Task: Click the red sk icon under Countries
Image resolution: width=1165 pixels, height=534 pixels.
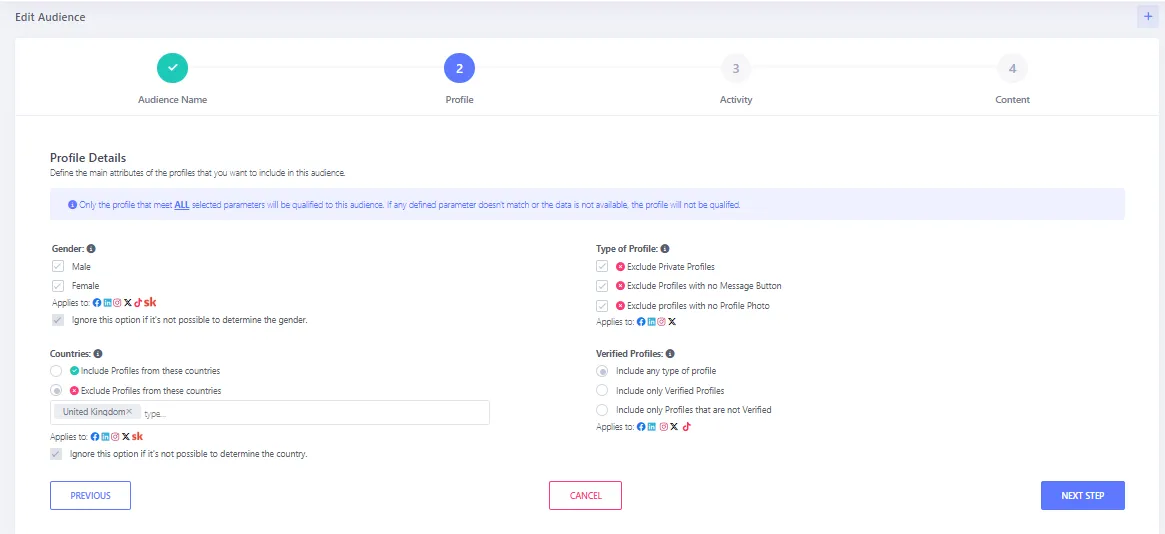Action: pos(137,437)
